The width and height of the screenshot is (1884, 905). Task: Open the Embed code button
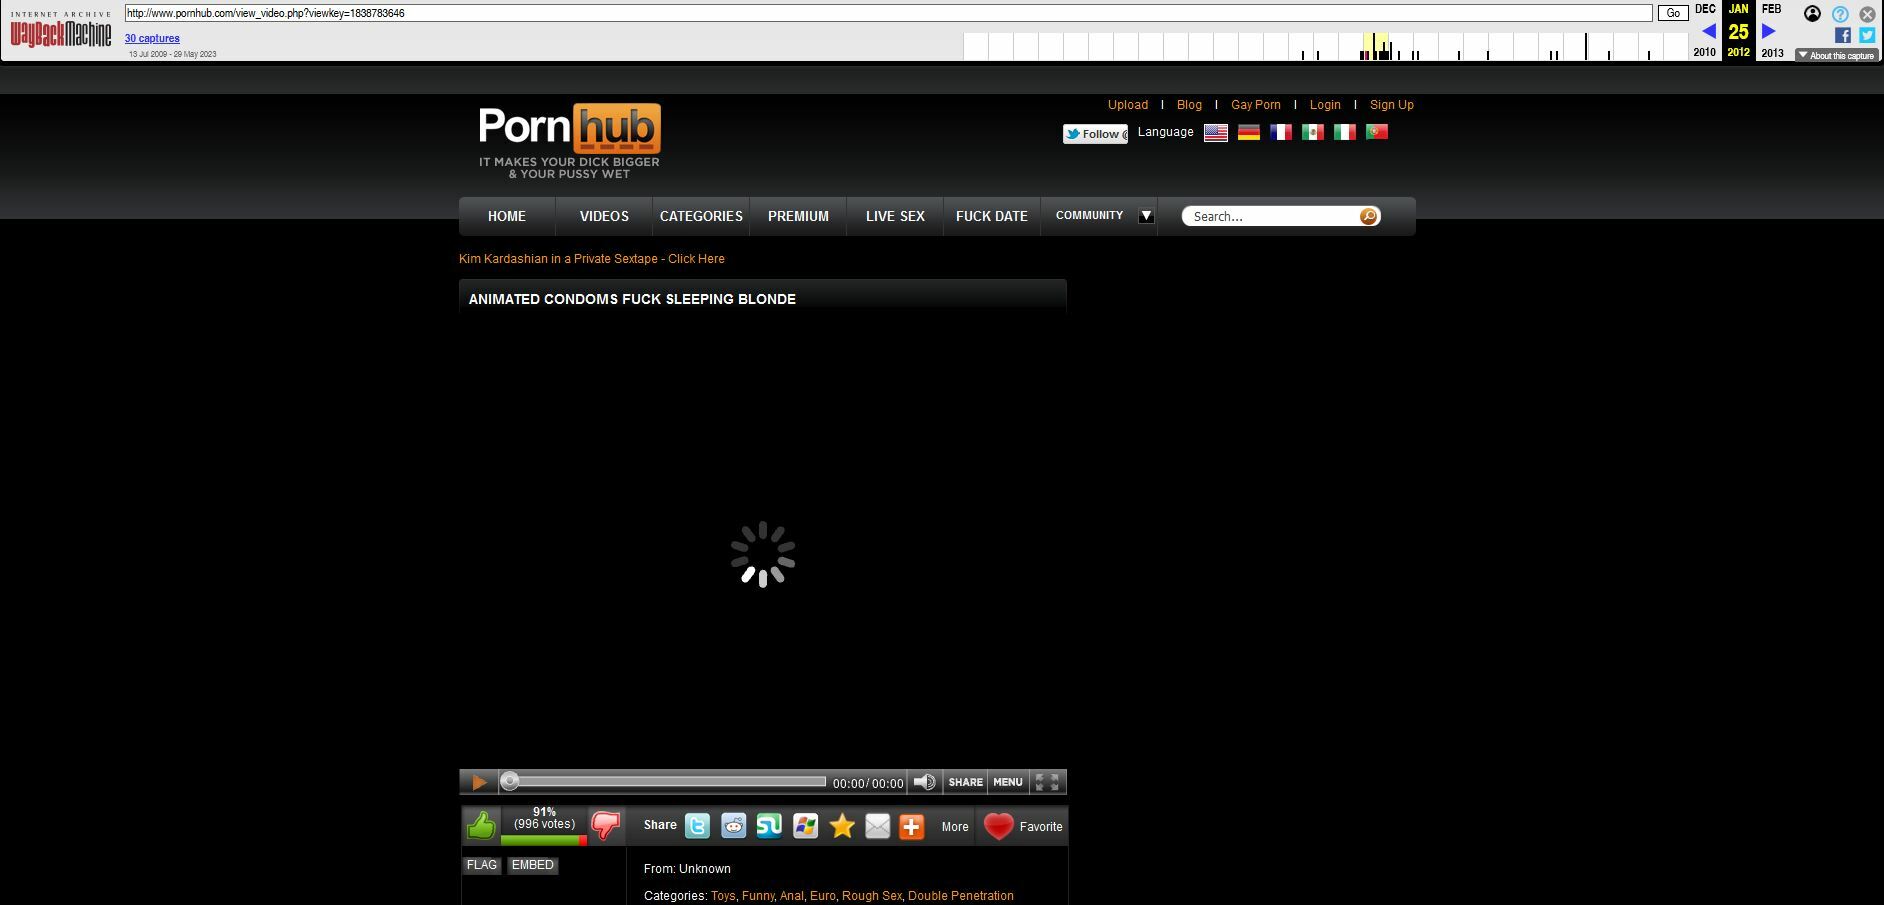coord(532,865)
